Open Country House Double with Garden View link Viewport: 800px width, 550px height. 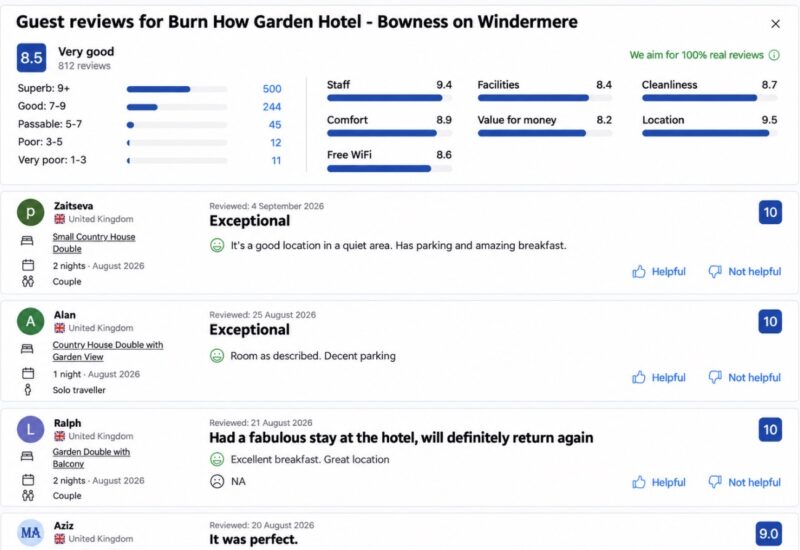pos(108,351)
